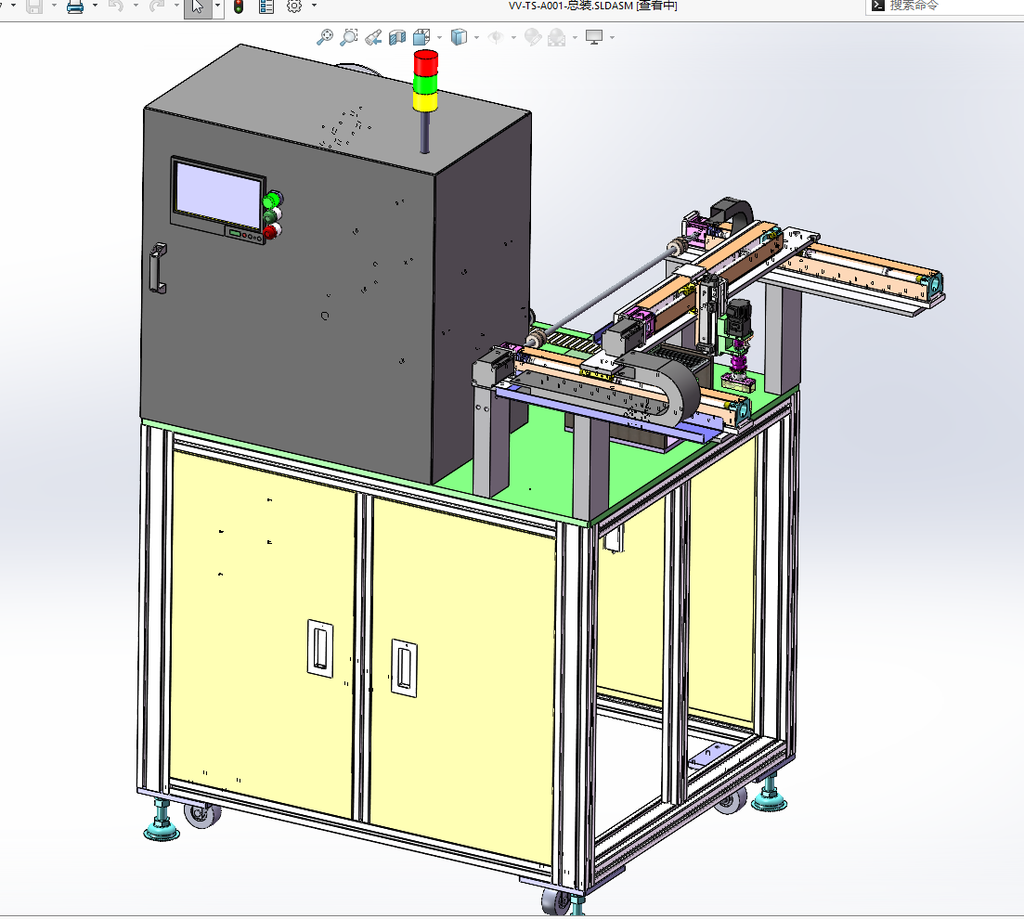Click the Display Style cube icon
Image resolution: width=1024 pixels, height=919 pixels.
[x=459, y=37]
